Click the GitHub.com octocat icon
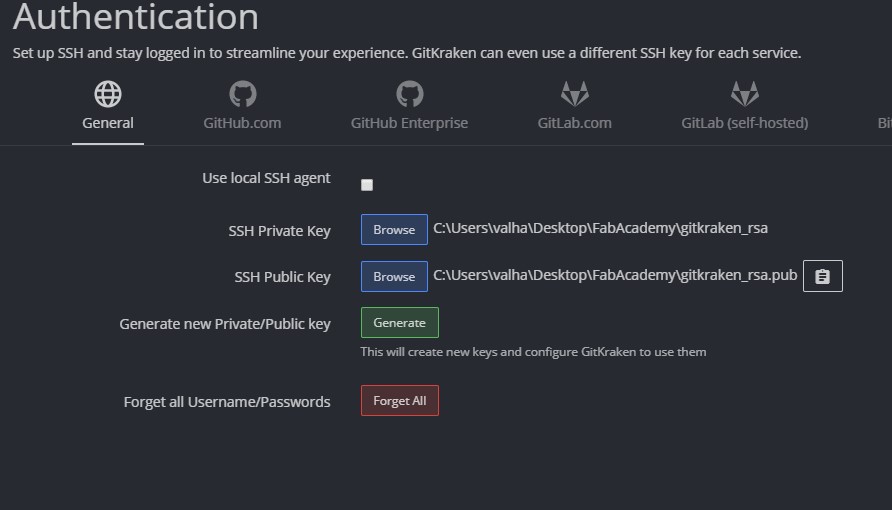 242,94
